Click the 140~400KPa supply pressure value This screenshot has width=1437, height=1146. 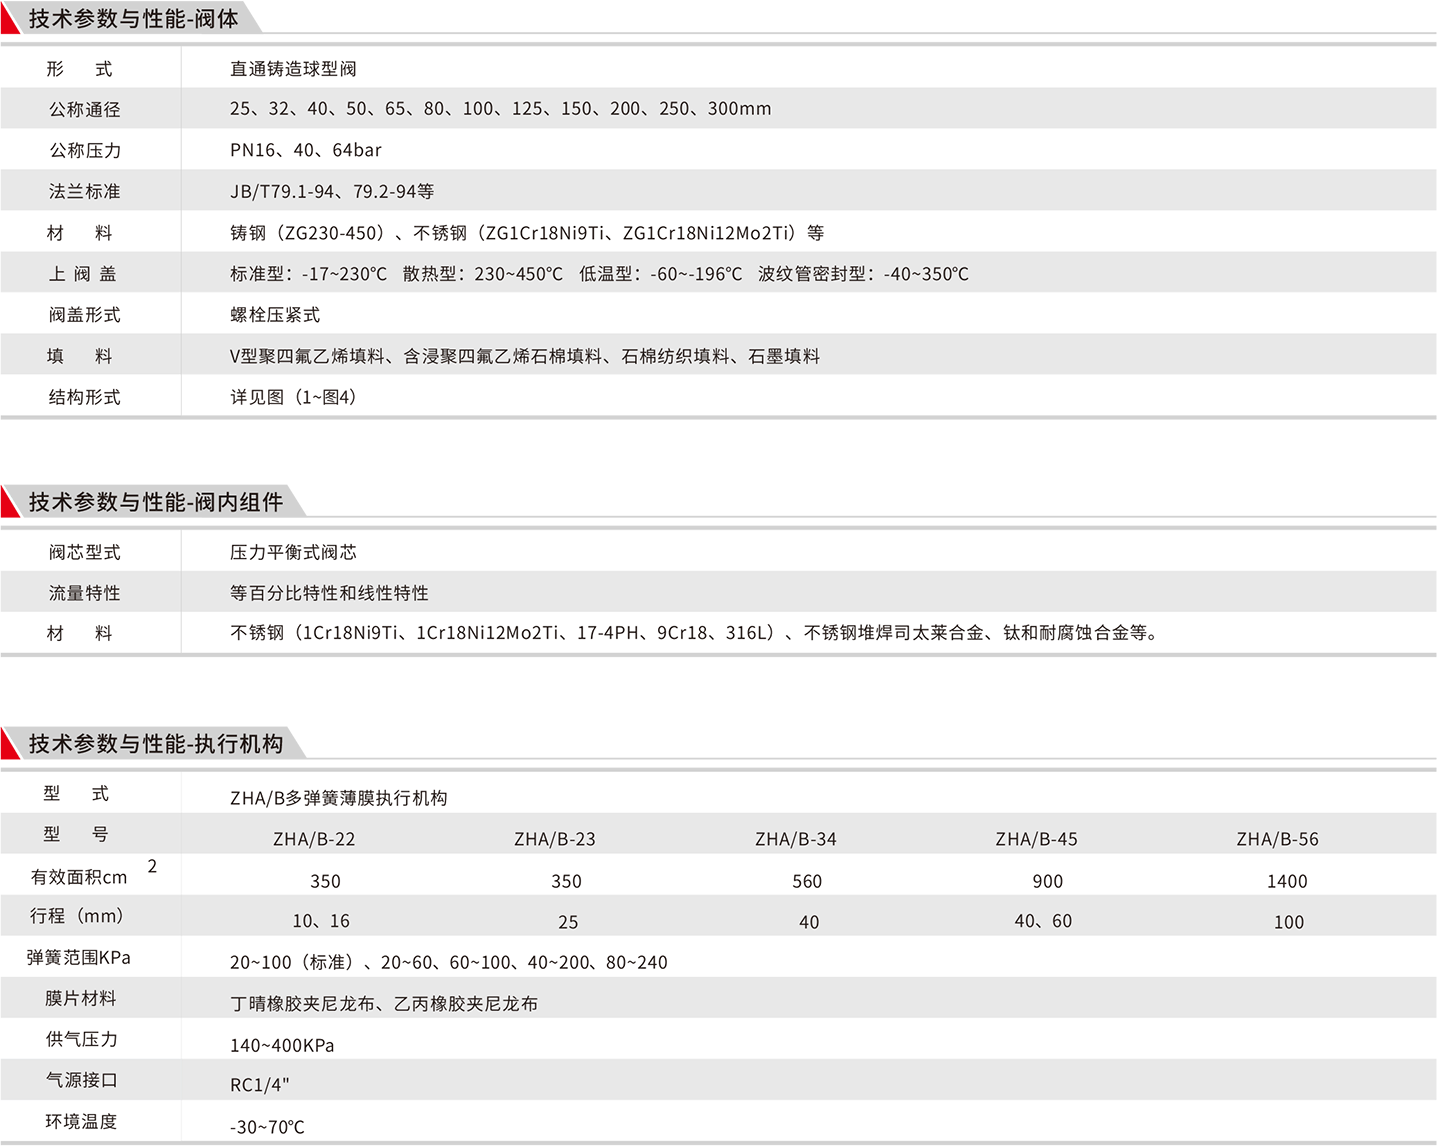point(282,1045)
